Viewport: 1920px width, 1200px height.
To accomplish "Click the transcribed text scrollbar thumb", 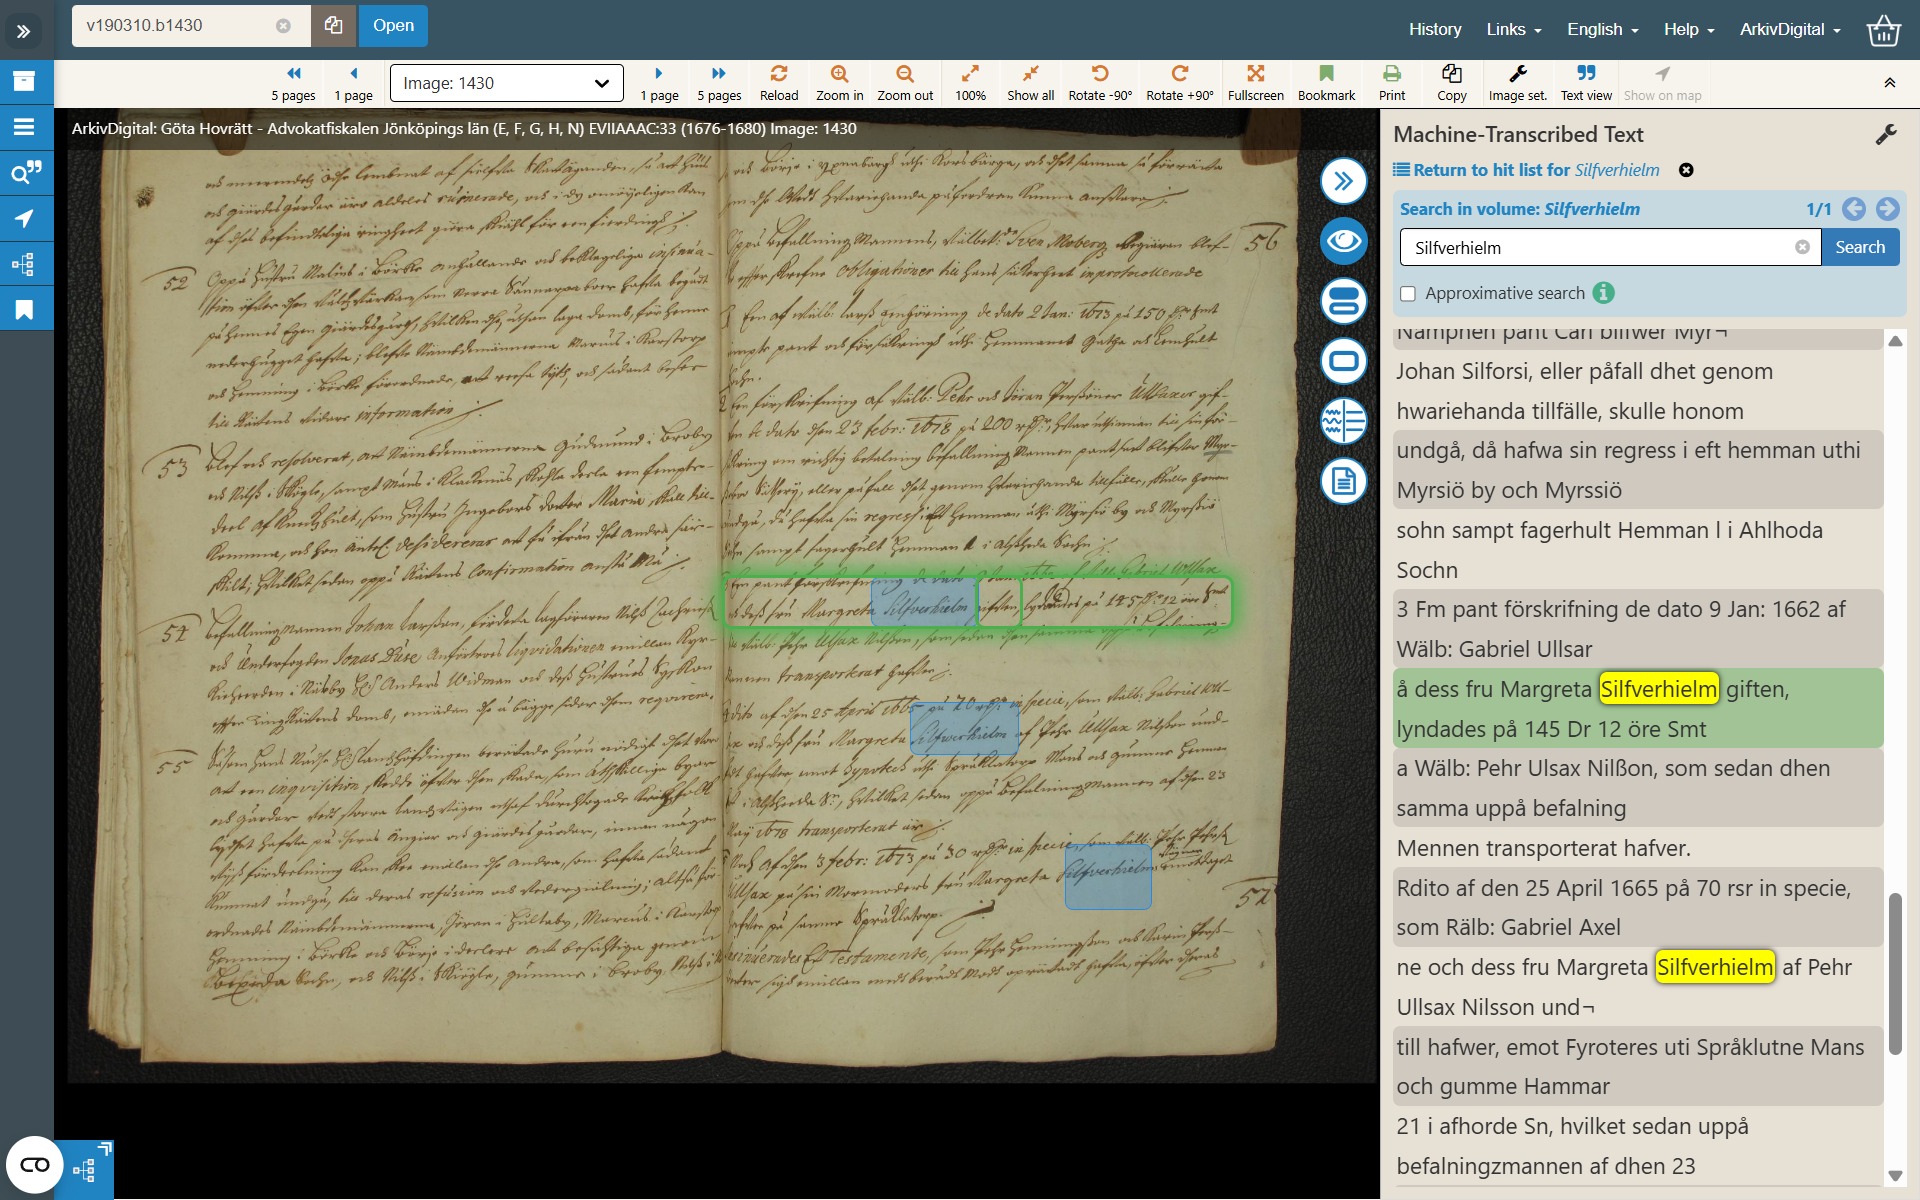I will coord(1895,973).
